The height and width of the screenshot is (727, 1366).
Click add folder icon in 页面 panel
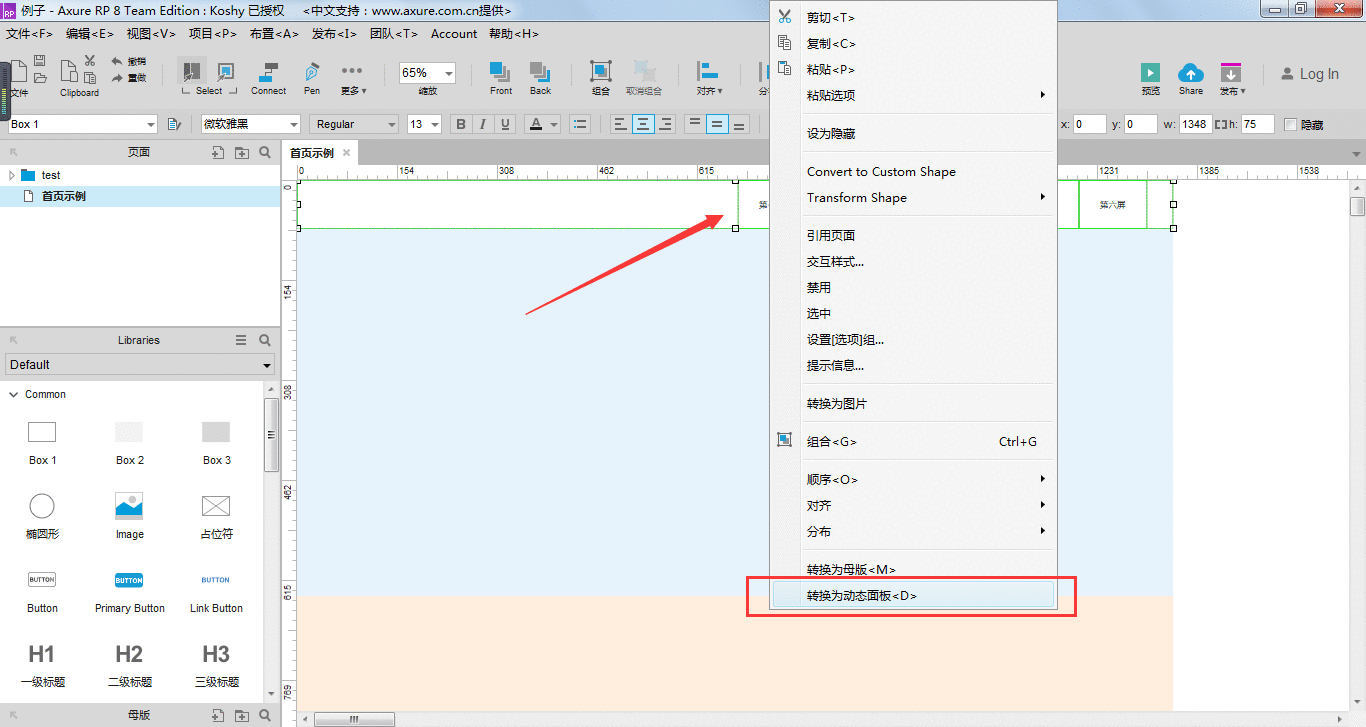242,153
